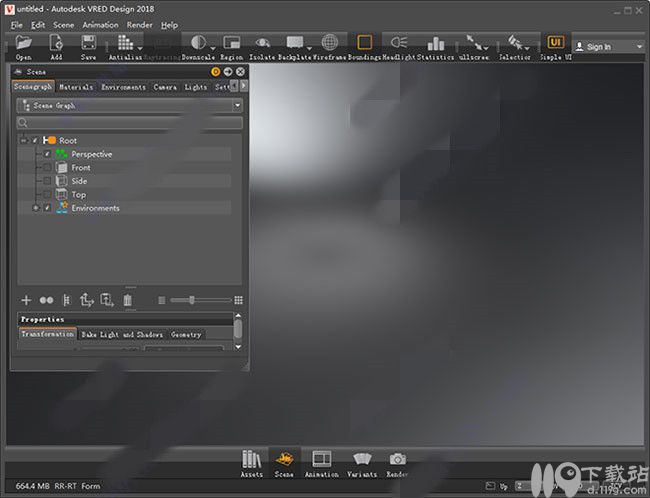Image resolution: width=650 pixels, height=498 pixels.
Task: Click the folder icon in the status bar
Action: coord(490,486)
